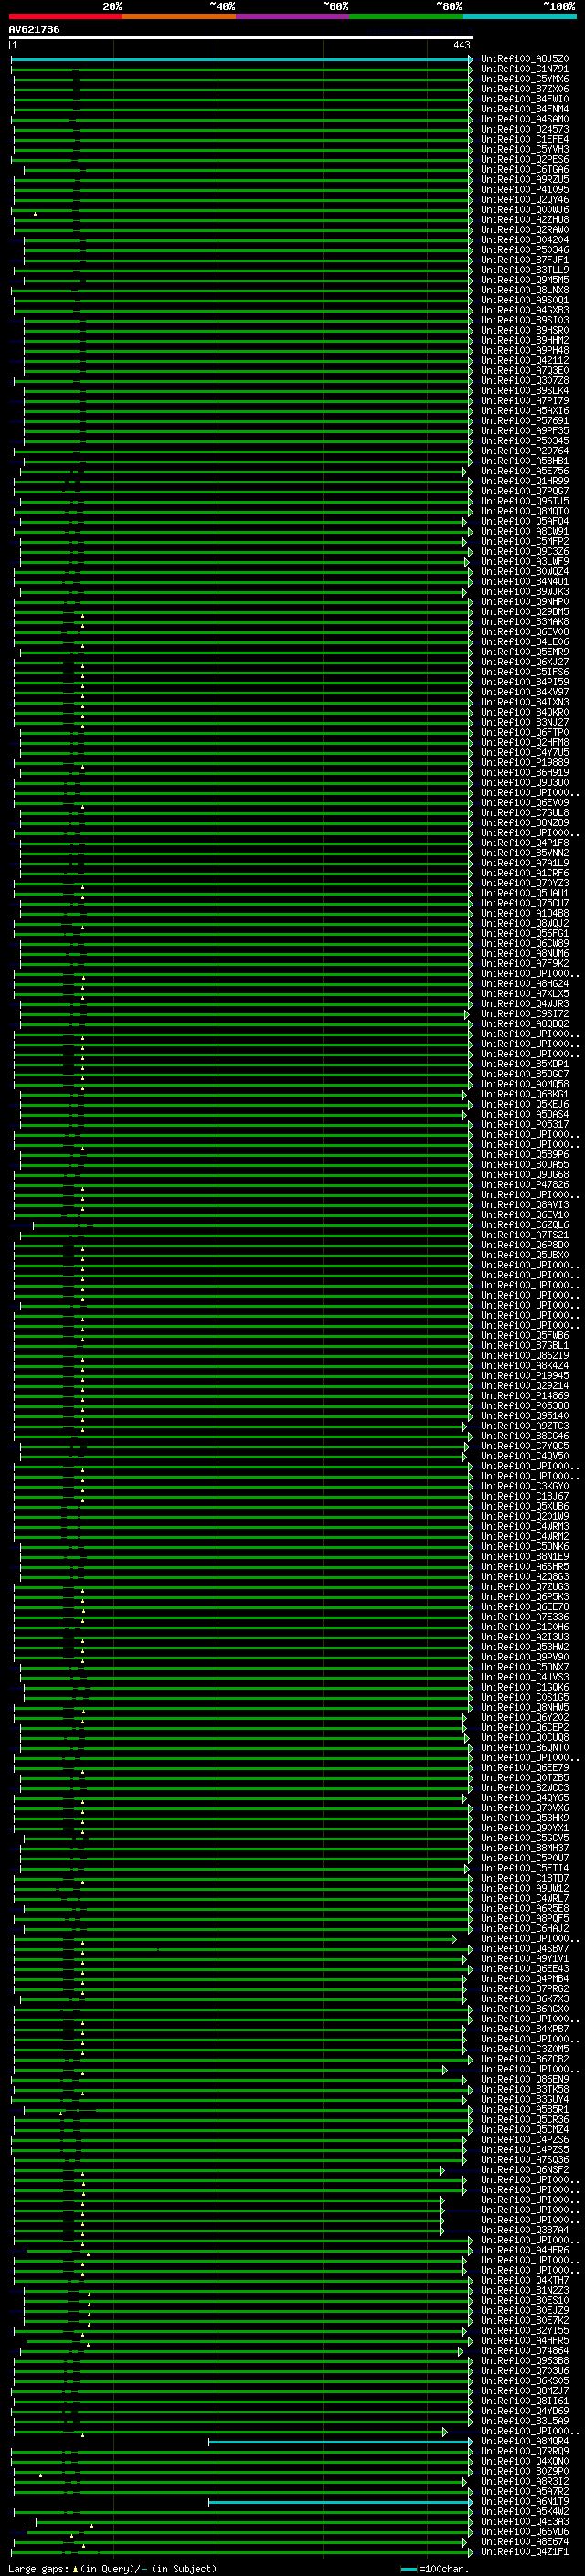Screen dimensions: 585x2576
Task: Select hit label UniRef100_C3KGY0
Action: (x=525, y=1487)
